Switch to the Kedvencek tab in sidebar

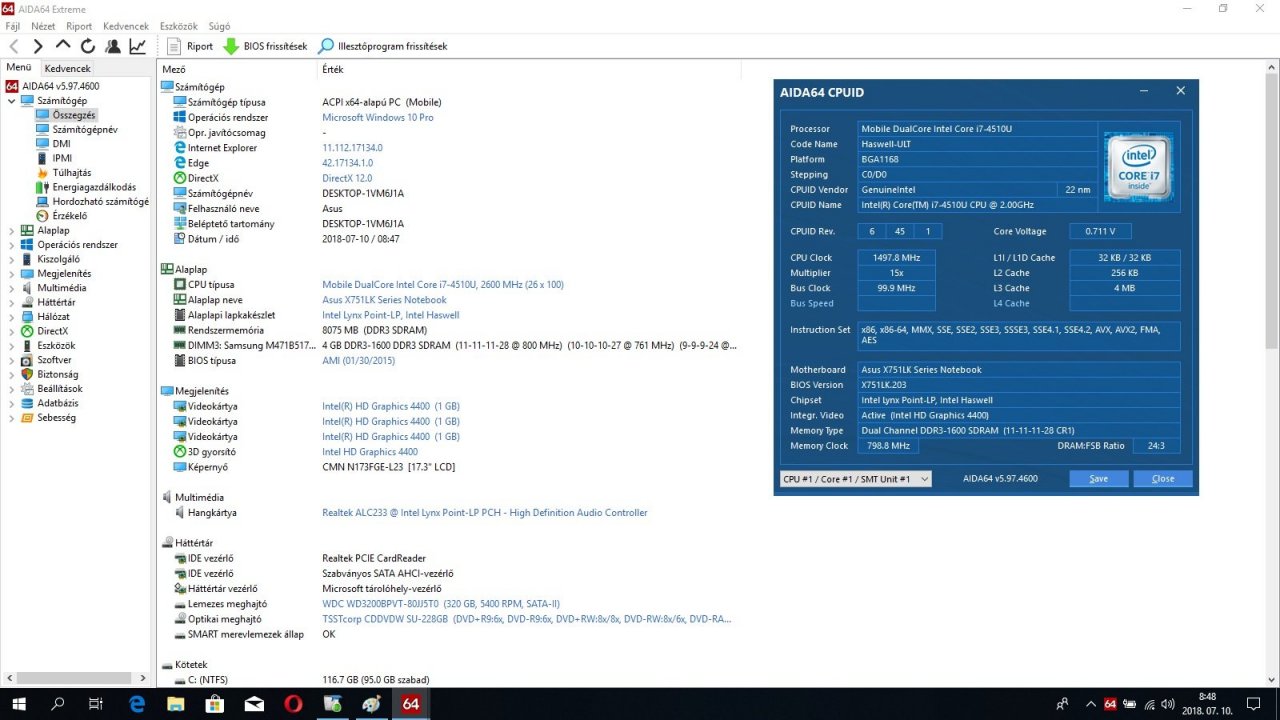tap(68, 69)
